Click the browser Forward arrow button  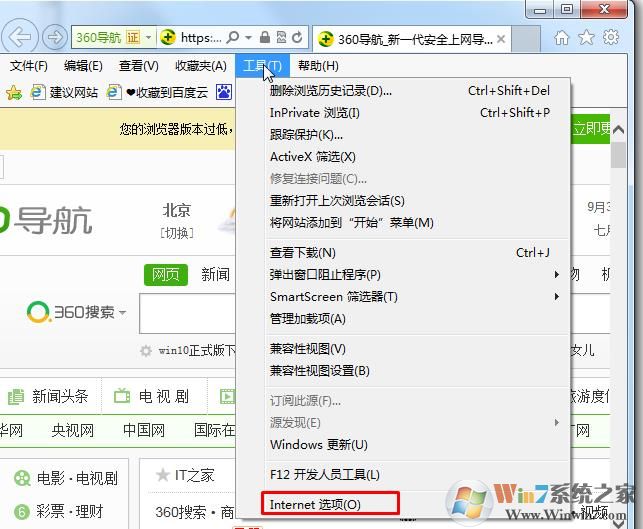click(54, 38)
